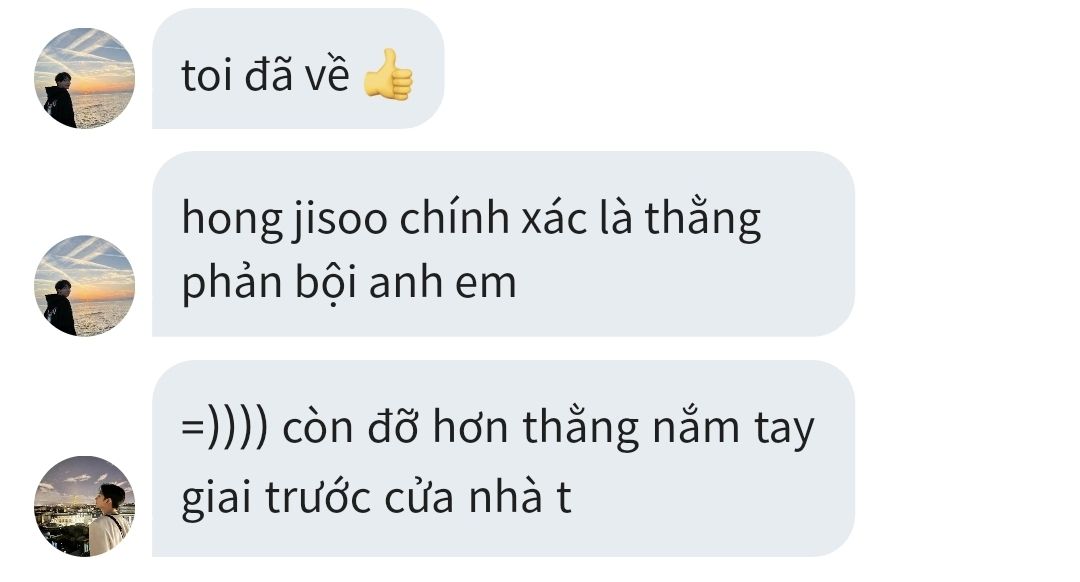Select the "=)))) còn đỡ hơn" message bubble

pyautogui.click(x=503, y=458)
